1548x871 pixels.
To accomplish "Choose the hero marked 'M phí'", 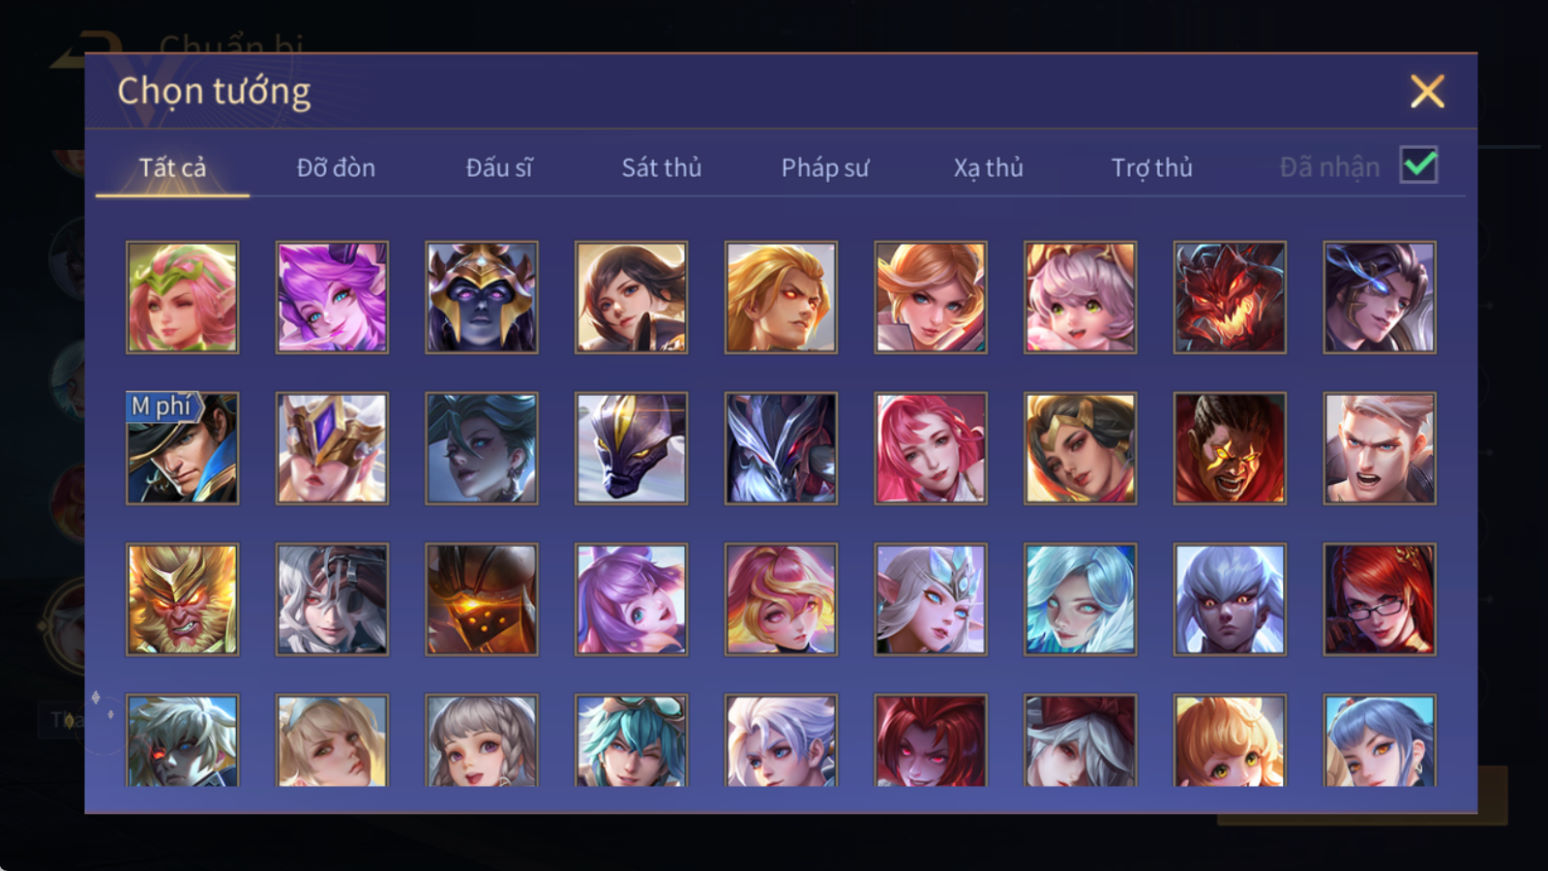I will [x=182, y=448].
